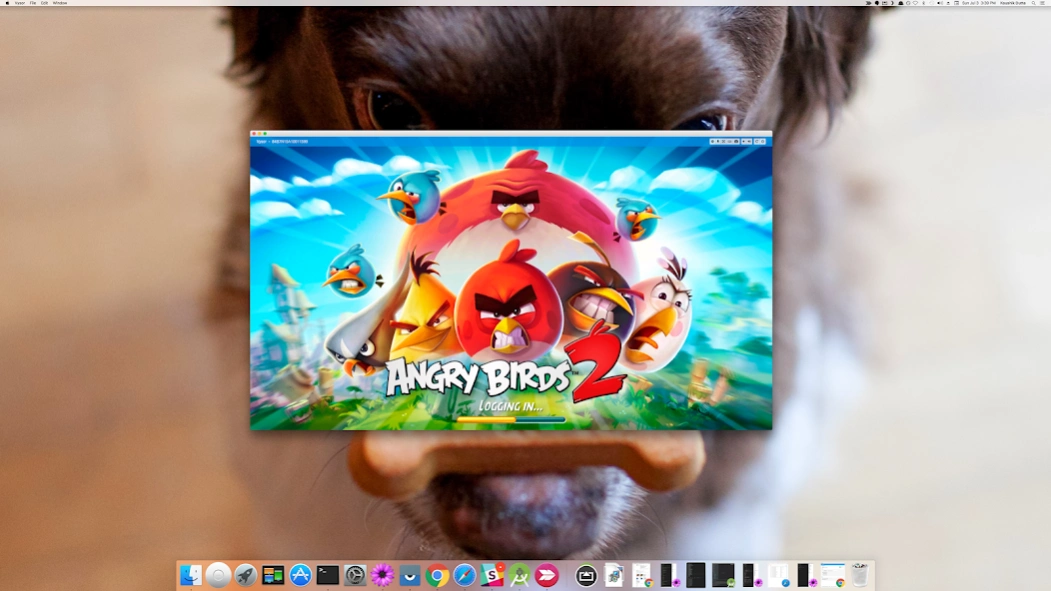Launch Sketch from the Dock
Image resolution: width=1051 pixels, height=591 pixels.
click(x=491, y=575)
